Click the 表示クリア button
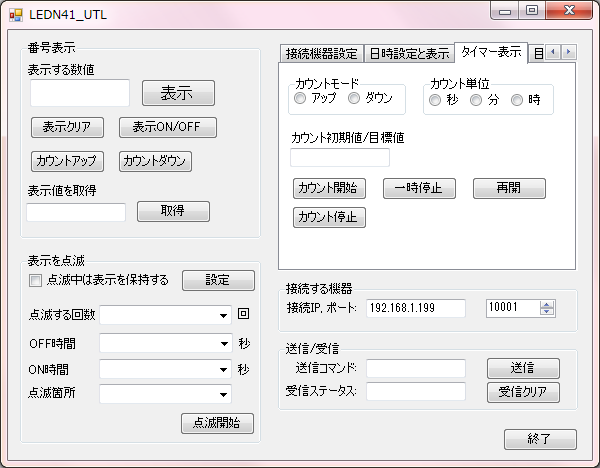Viewport: 600px width, 468px height. (x=67, y=127)
